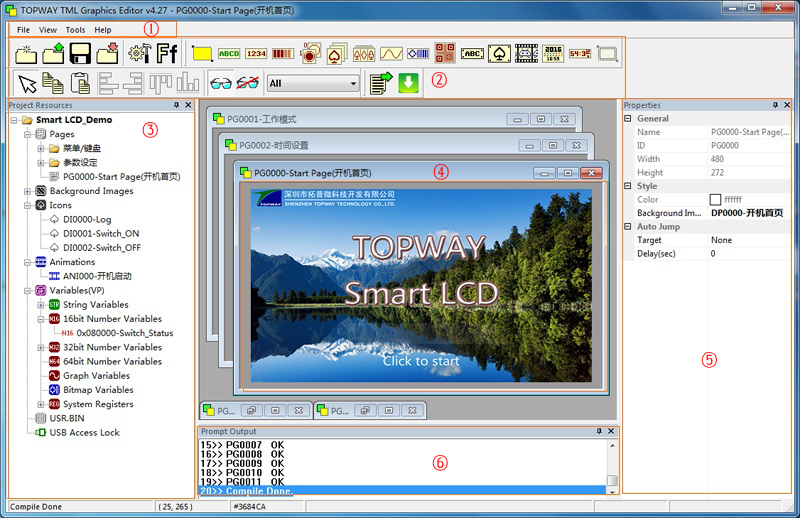Expand the 菜单/键盘 folder

pos(41,149)
